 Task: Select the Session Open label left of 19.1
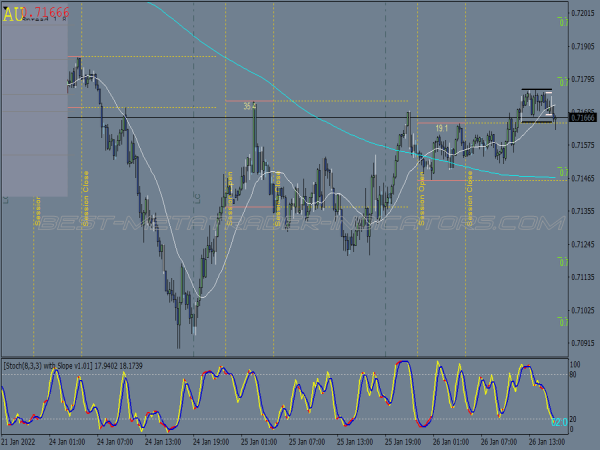tap(422, 199)
